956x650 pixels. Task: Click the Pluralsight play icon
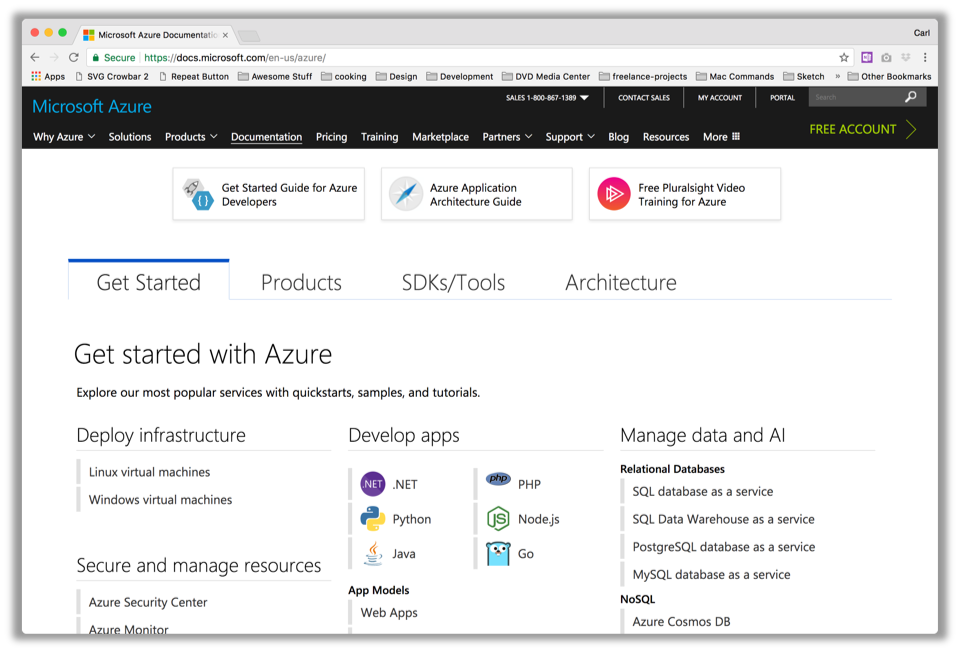tap(613, 194)
